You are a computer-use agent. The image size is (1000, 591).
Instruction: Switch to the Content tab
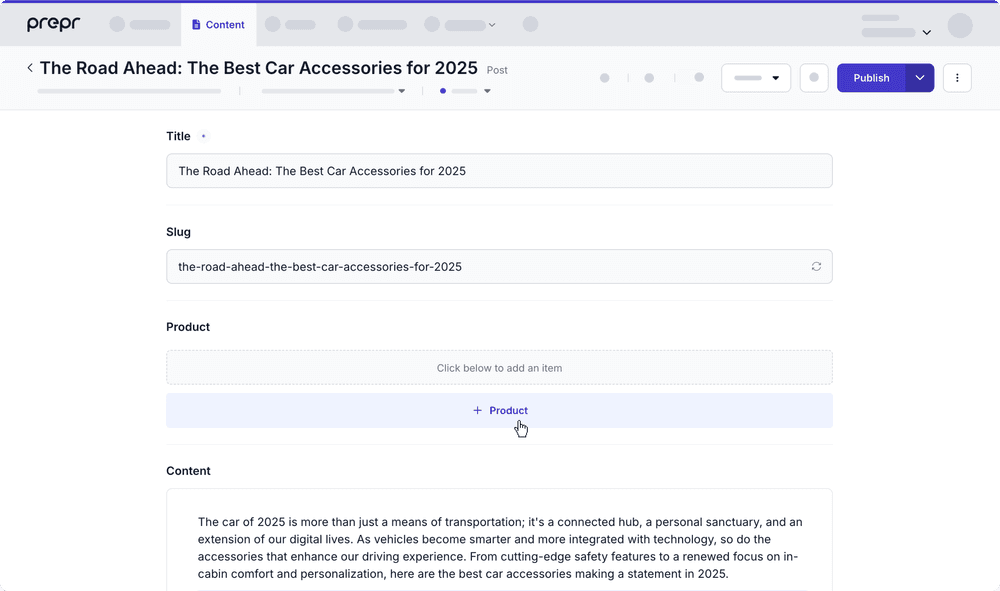(x=218, y=25)
